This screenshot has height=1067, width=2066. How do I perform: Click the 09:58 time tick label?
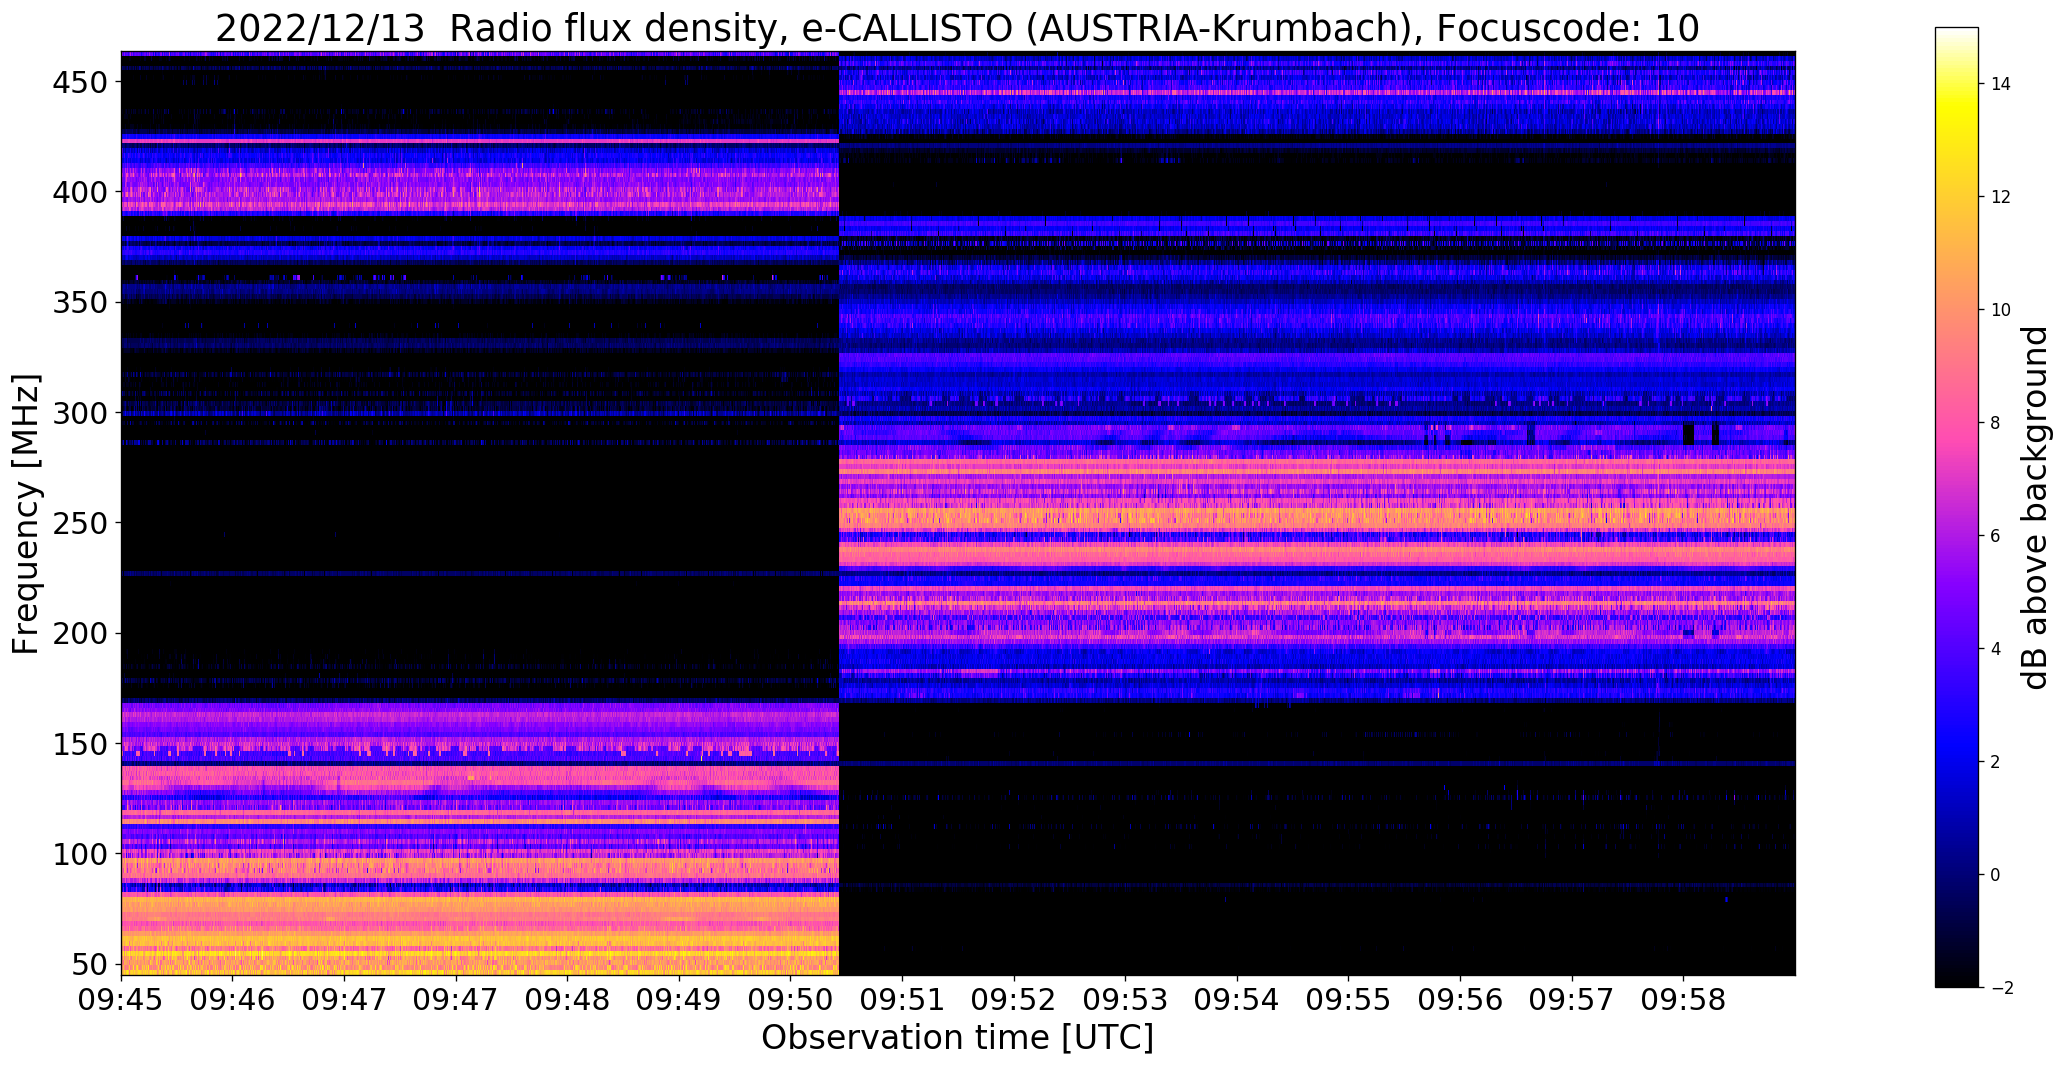1683,1001
